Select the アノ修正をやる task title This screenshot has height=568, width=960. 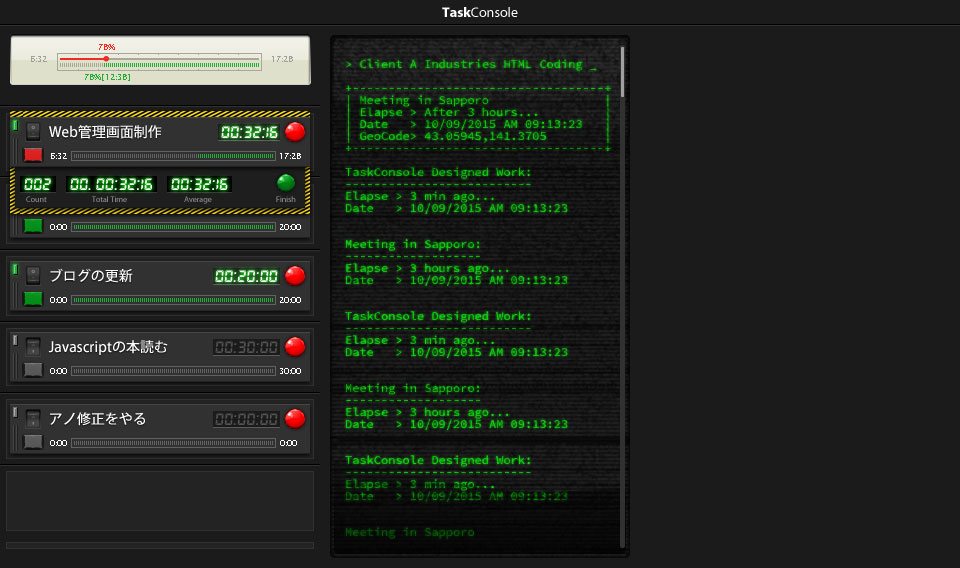(97, 419)
